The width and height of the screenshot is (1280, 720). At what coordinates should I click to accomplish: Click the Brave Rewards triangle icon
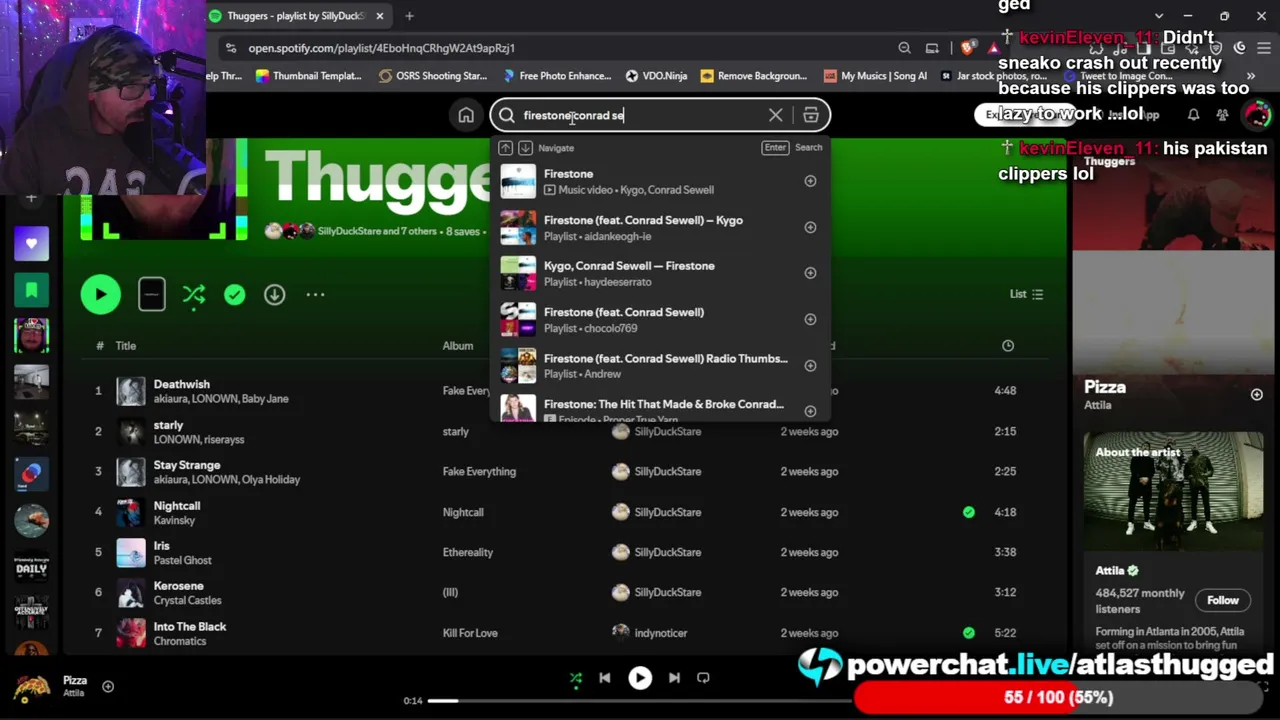click(x=993, y=47)
